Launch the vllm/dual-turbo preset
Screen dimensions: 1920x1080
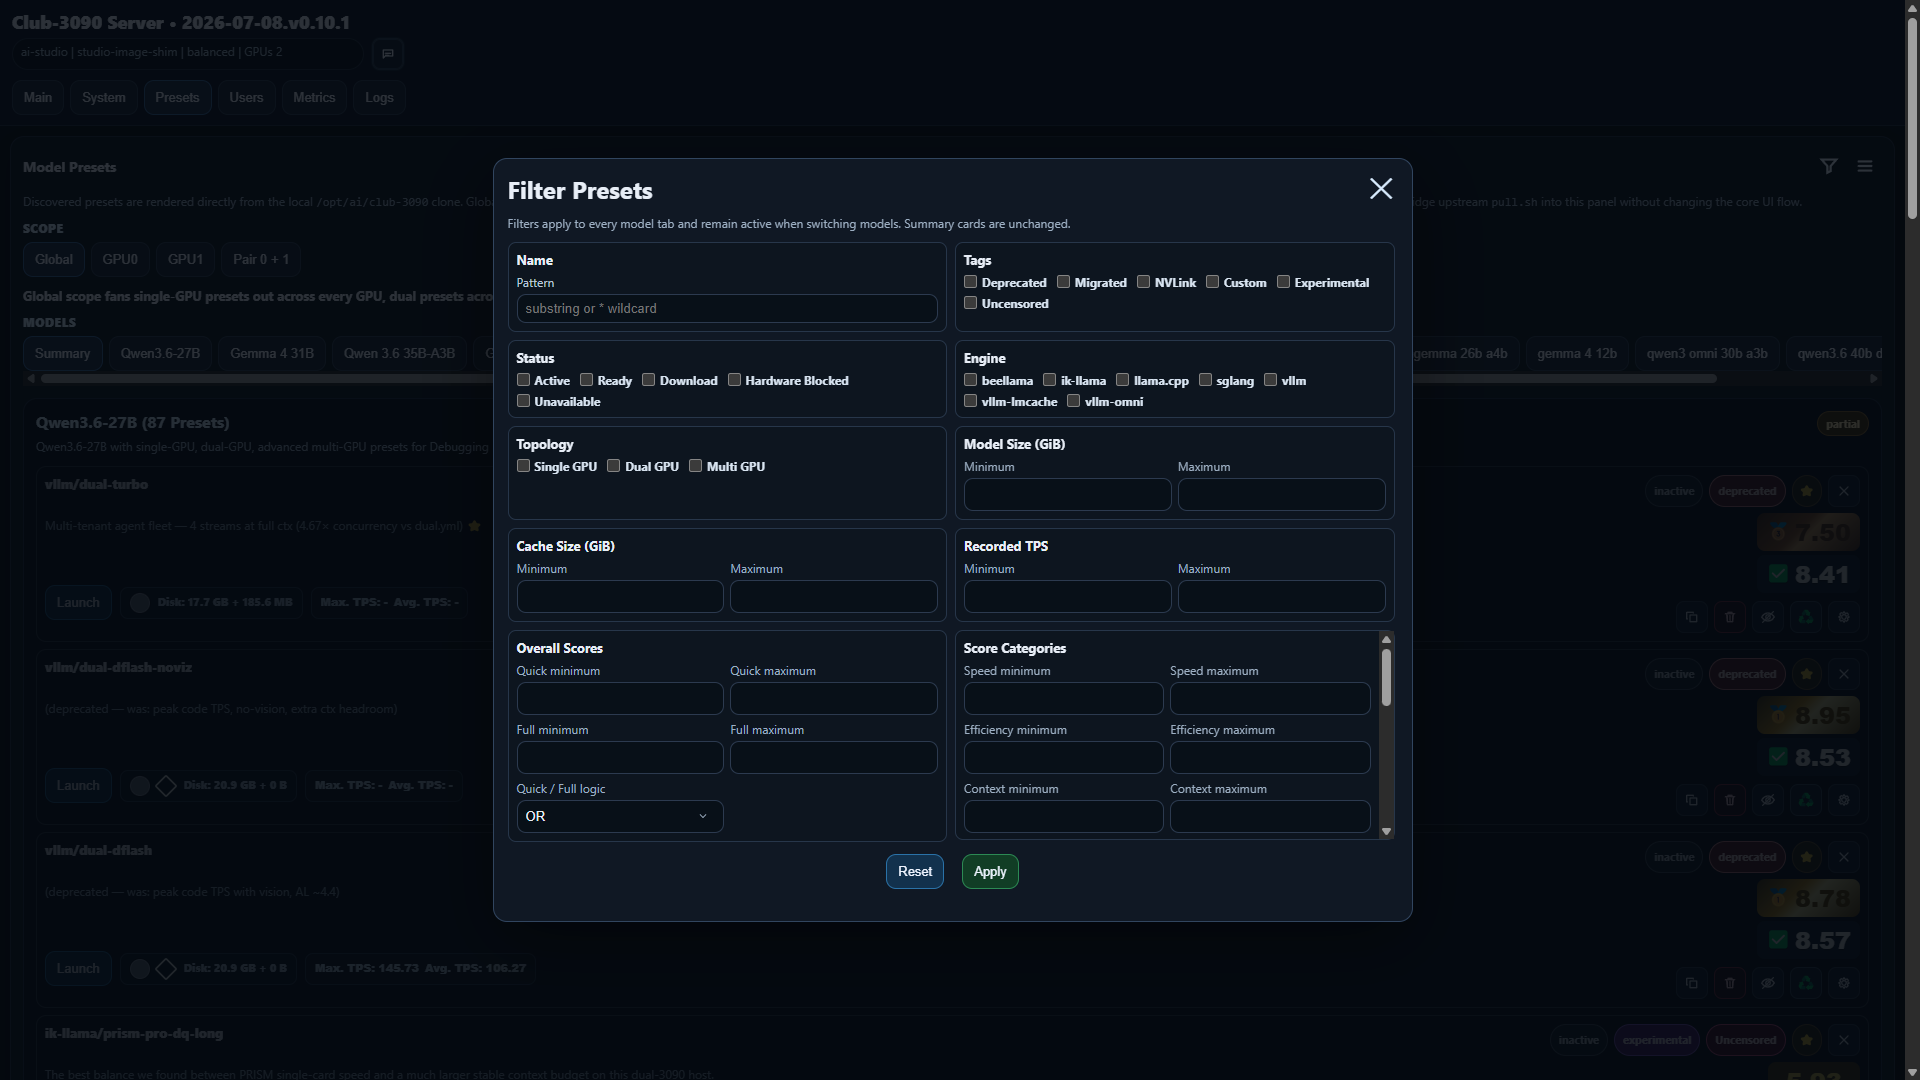(78, 602)
